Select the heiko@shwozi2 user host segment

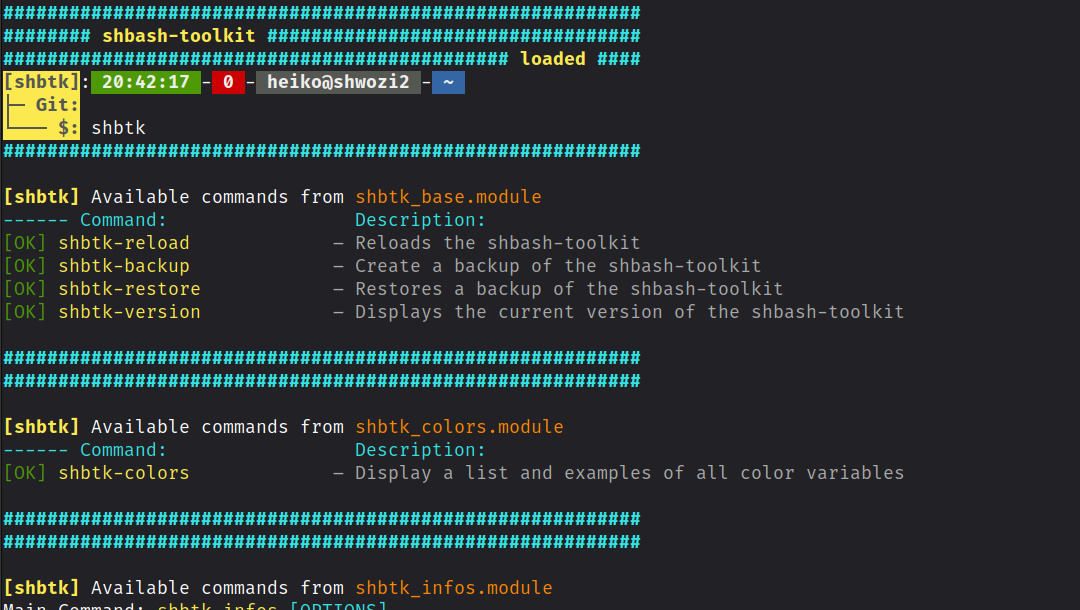point(338,82)
